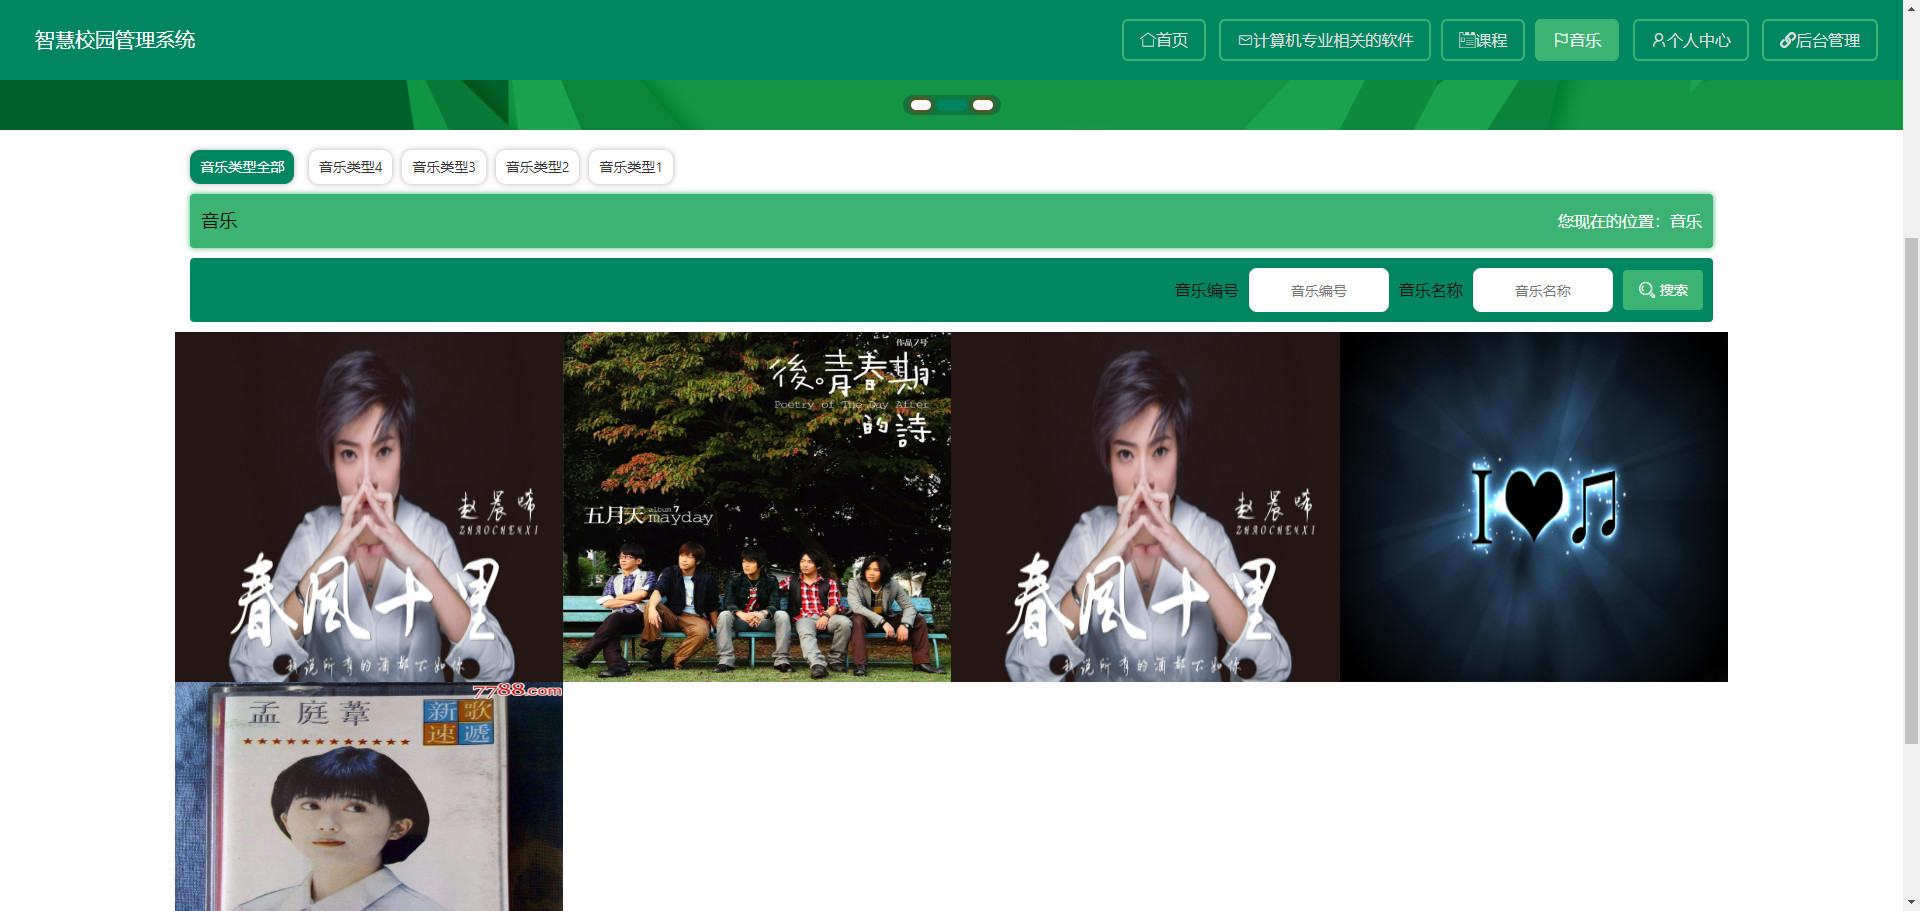This screenshot has width=1920, height=911.
Task: Select the 音乐 navigation item
Action: click(1577, 40)
